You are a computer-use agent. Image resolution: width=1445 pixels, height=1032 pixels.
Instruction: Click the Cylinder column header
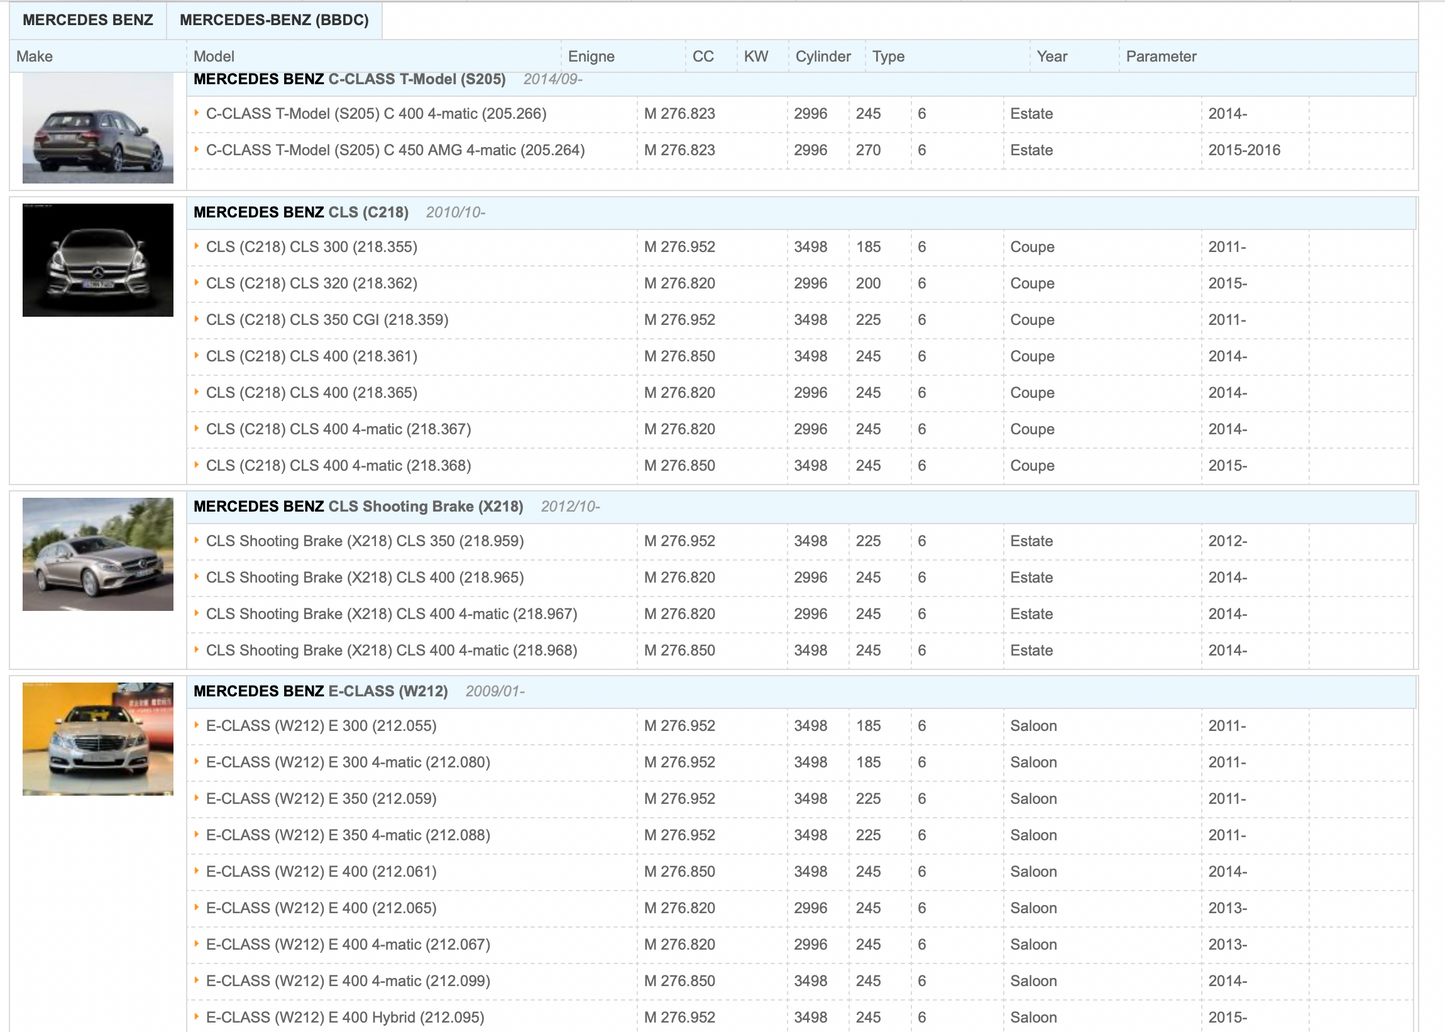pyautogui.click(x=823, y=57)
